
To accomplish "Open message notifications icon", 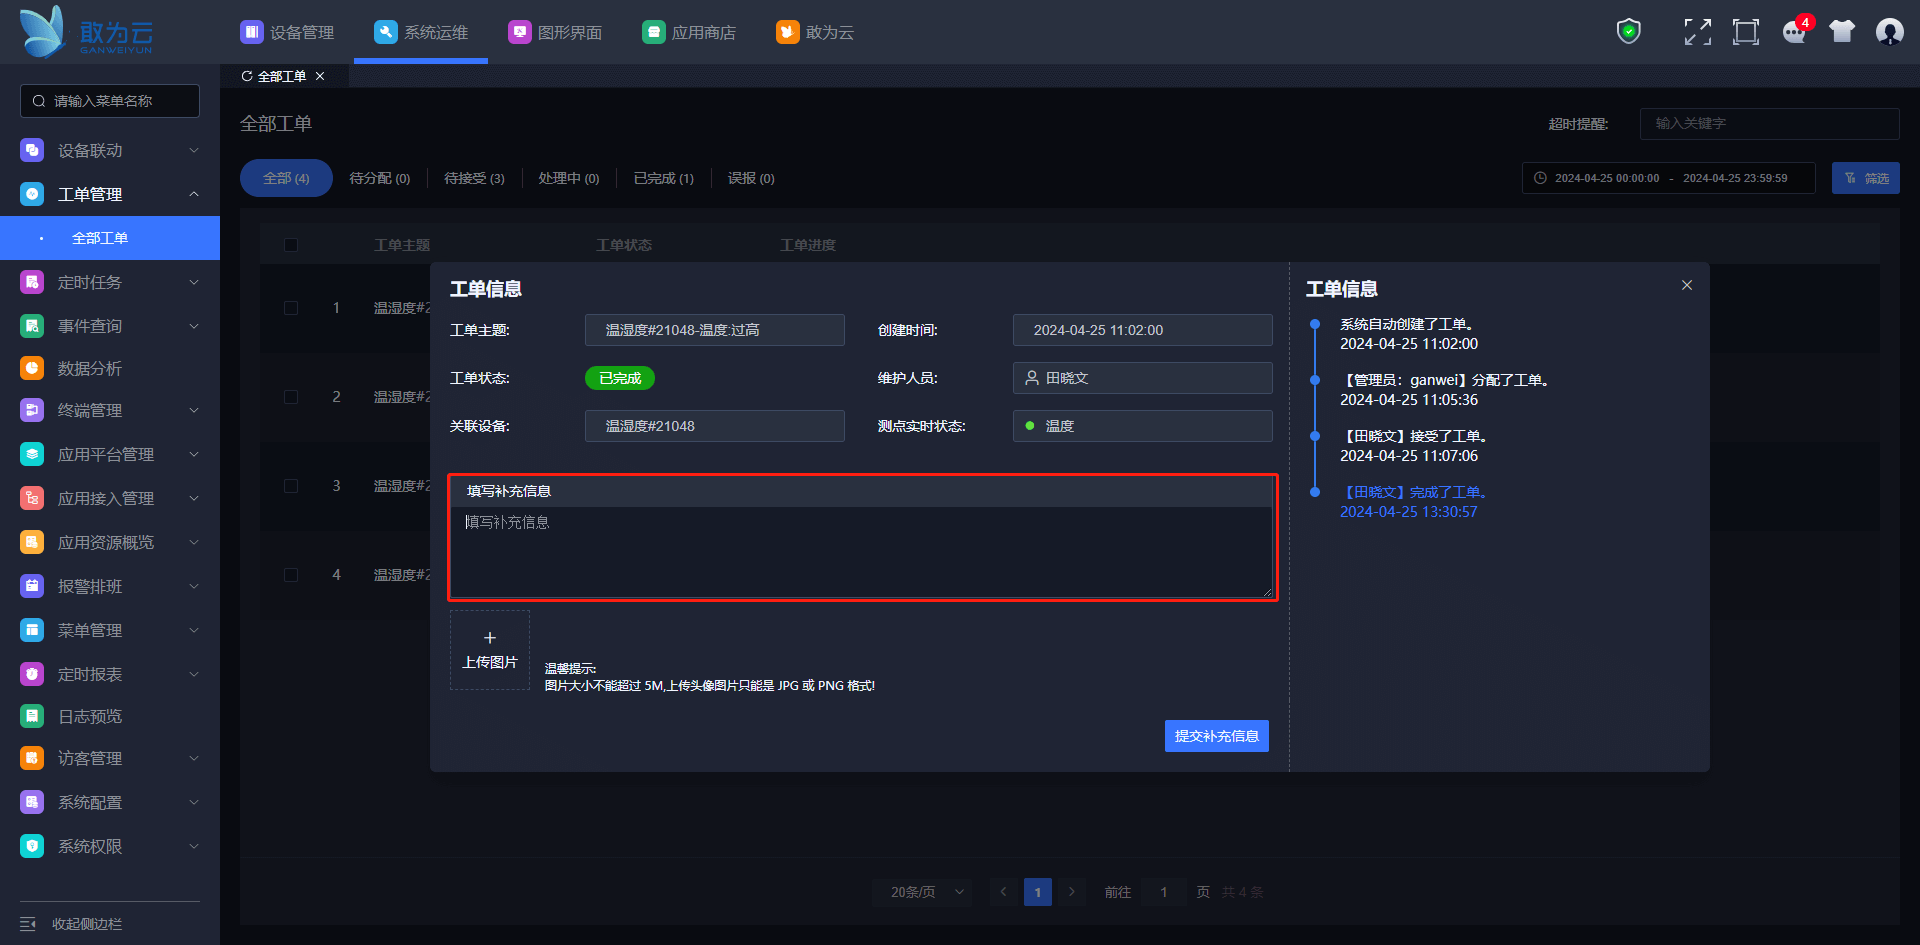I will (1795, 32).
